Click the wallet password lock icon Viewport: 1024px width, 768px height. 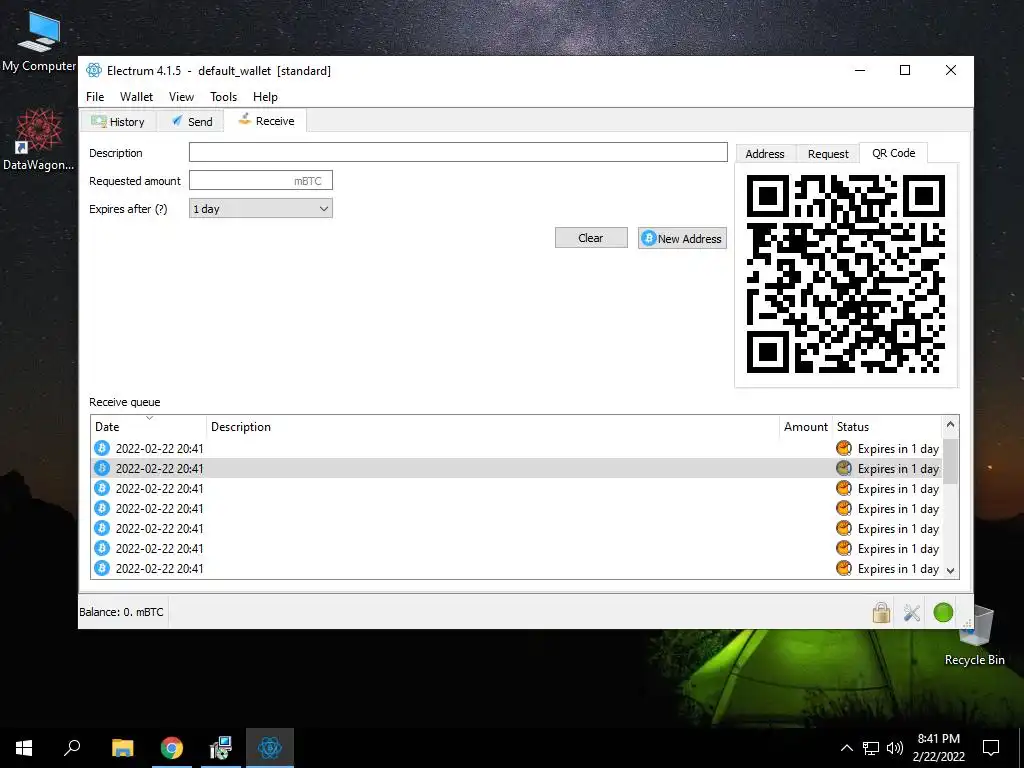click(x=881, y=613)
